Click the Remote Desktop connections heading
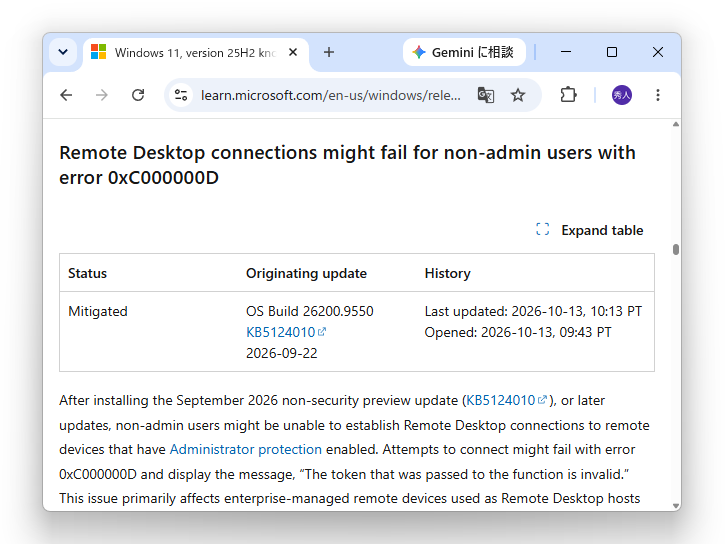The height and width of the screenshot is (544, 725). tap(347, 165)
